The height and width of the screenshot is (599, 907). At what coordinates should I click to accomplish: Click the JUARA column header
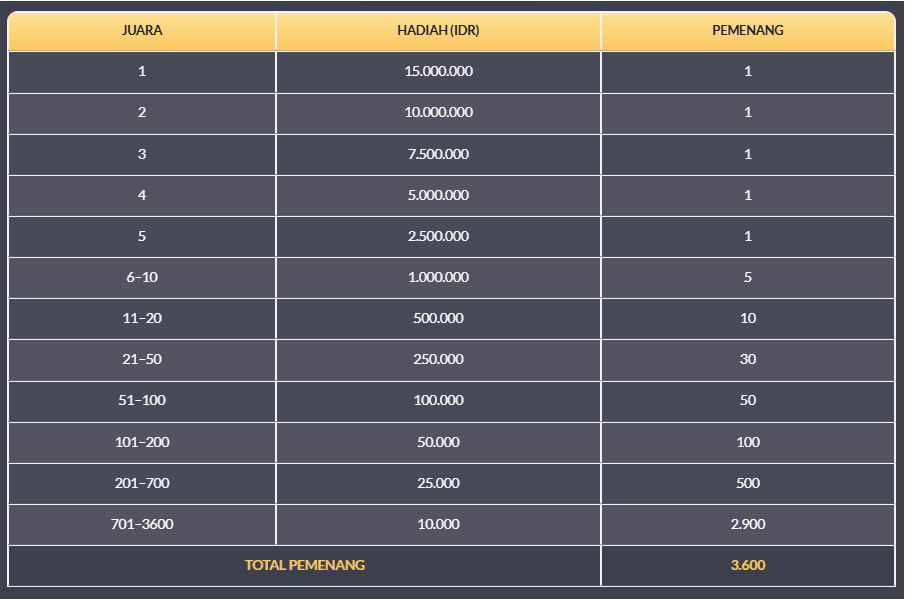[x=142, y=30]
